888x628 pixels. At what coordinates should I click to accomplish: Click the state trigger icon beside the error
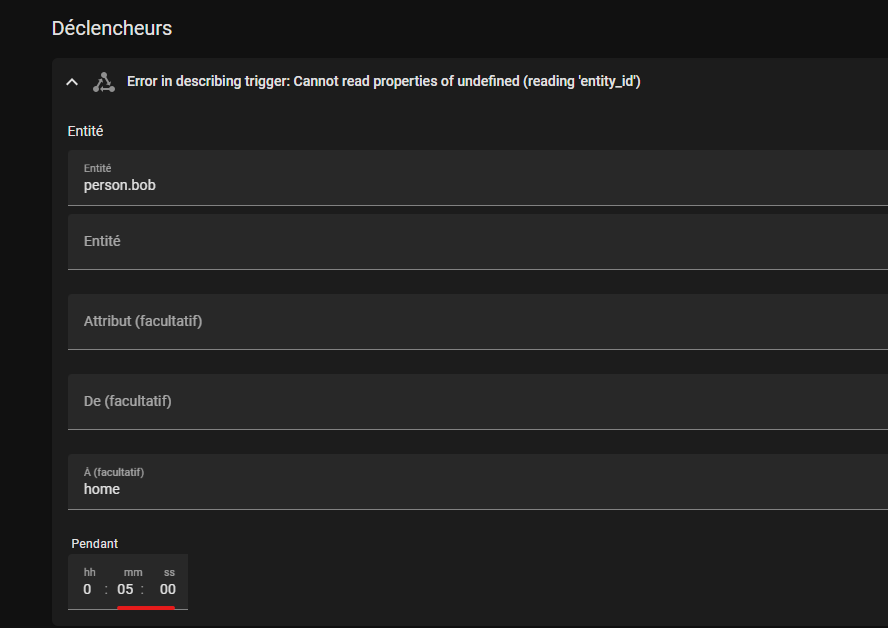tap(104, 82)
